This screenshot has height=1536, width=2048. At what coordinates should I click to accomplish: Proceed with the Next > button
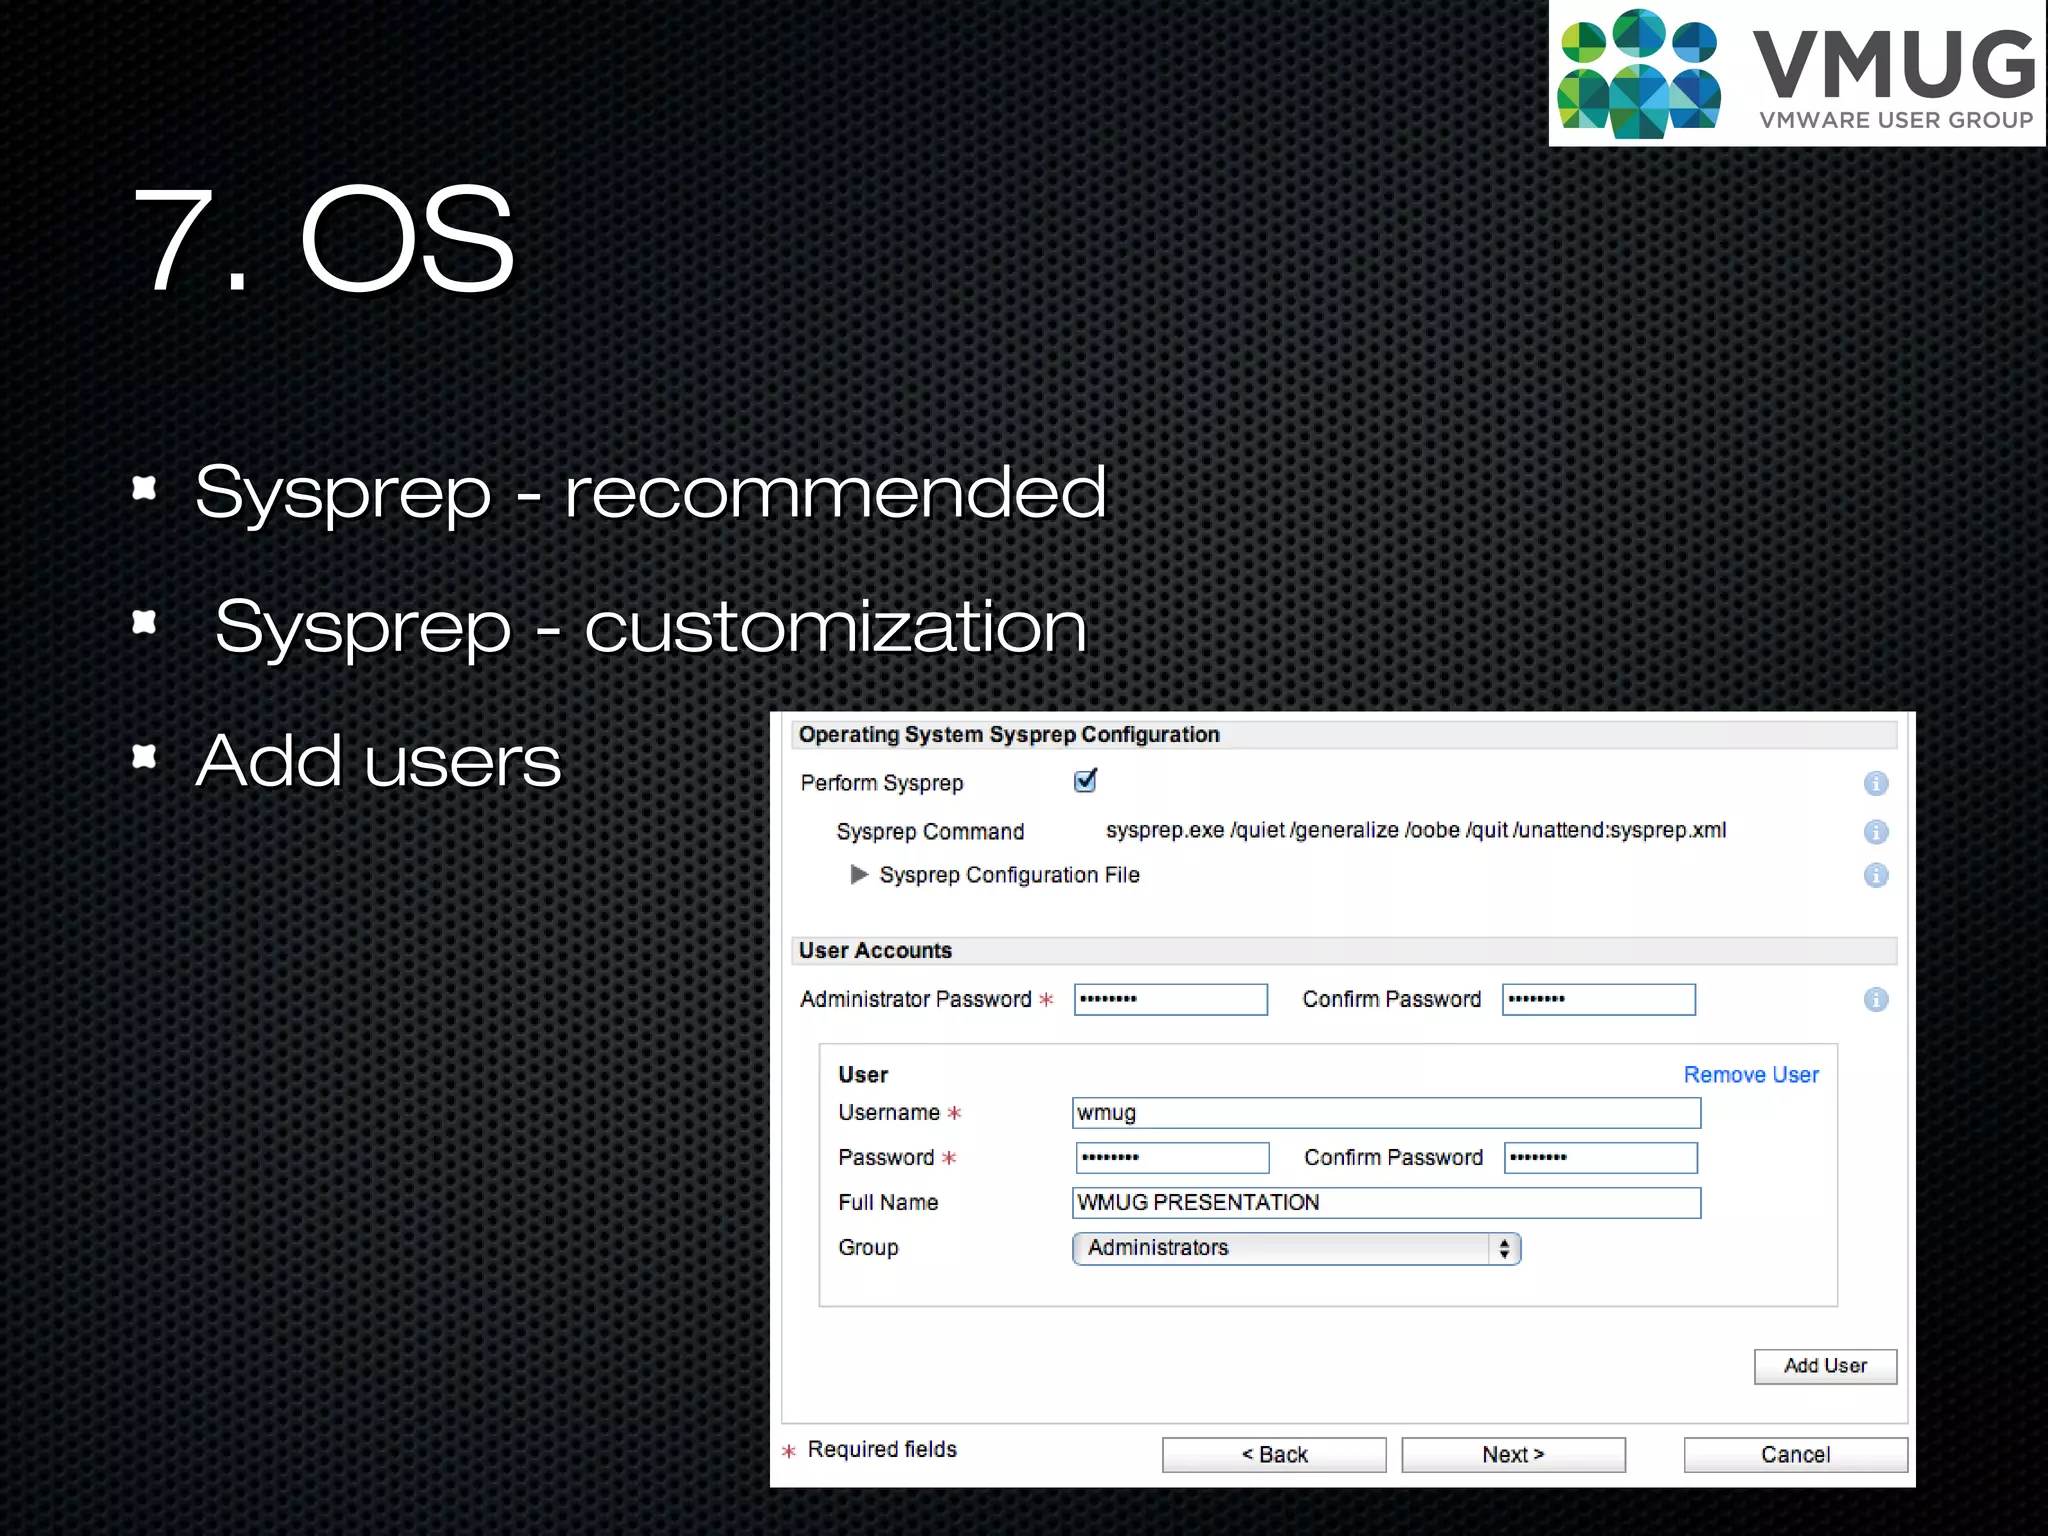pyautogui.click(x=1513, y=1455)
